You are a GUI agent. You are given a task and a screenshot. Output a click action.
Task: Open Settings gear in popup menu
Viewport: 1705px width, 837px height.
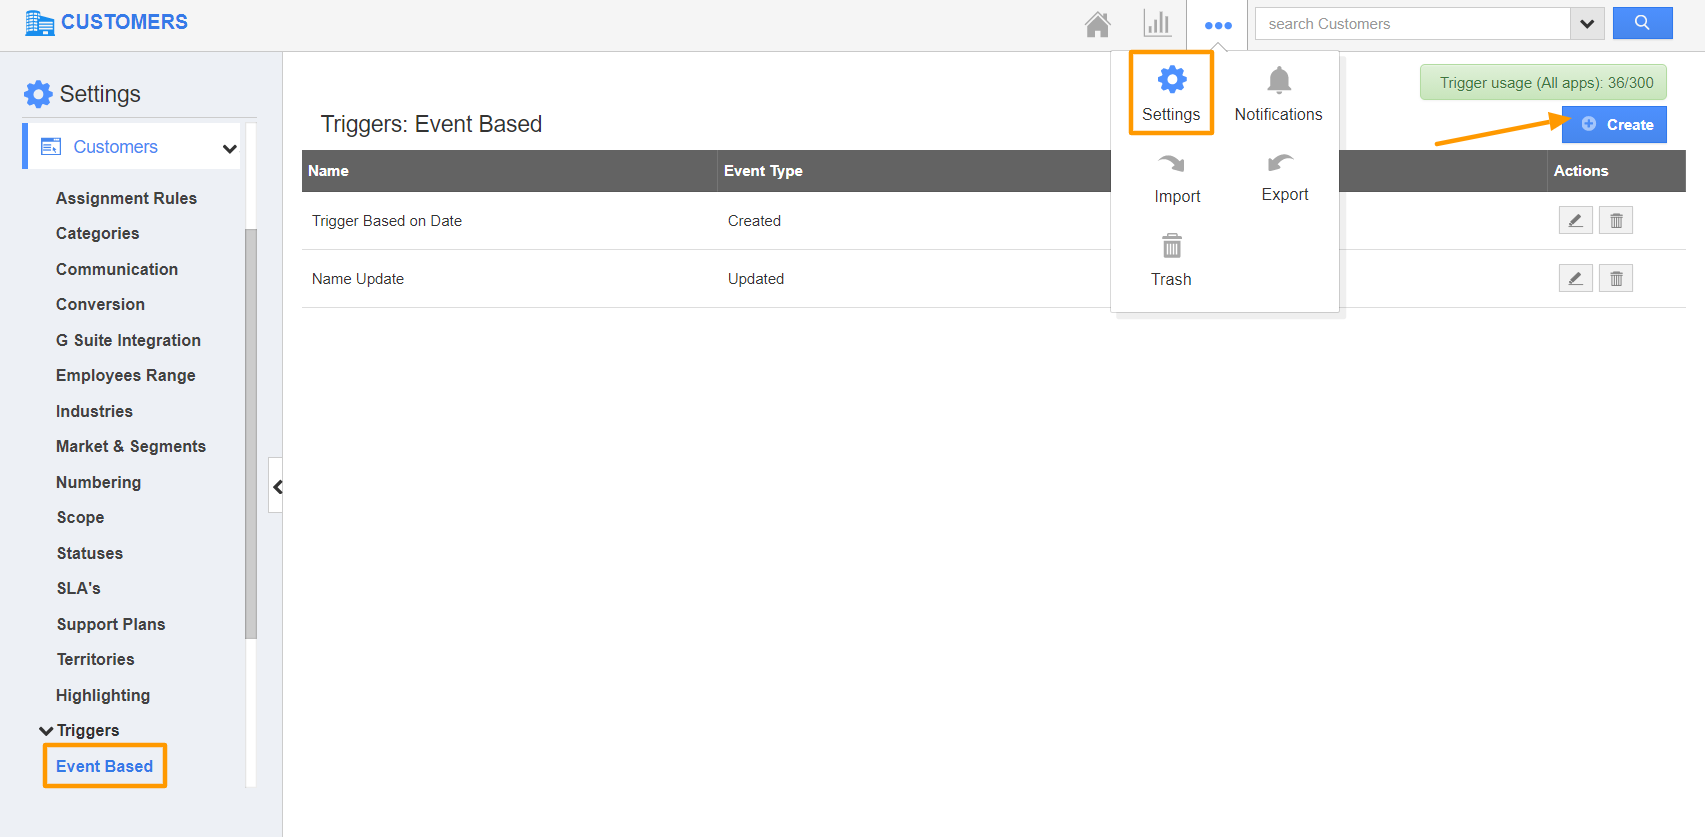(x=1171, y=94)
